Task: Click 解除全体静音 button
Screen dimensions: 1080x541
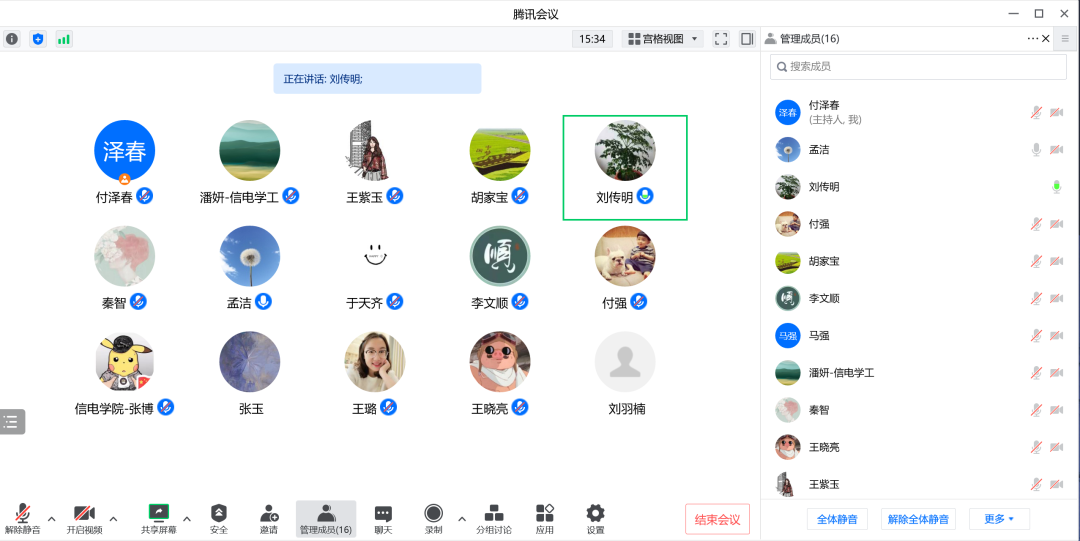Action: (918, 519)
